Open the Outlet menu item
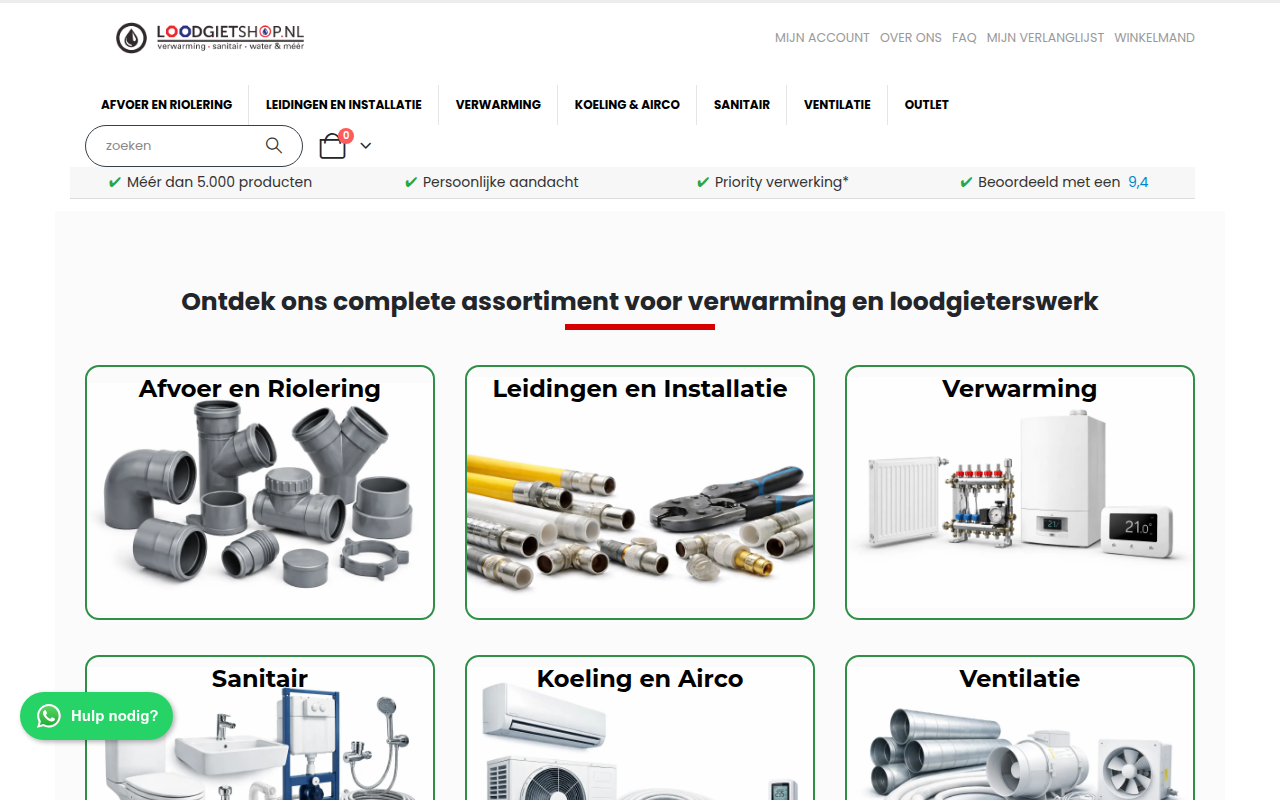 click(x=927, y=104)
